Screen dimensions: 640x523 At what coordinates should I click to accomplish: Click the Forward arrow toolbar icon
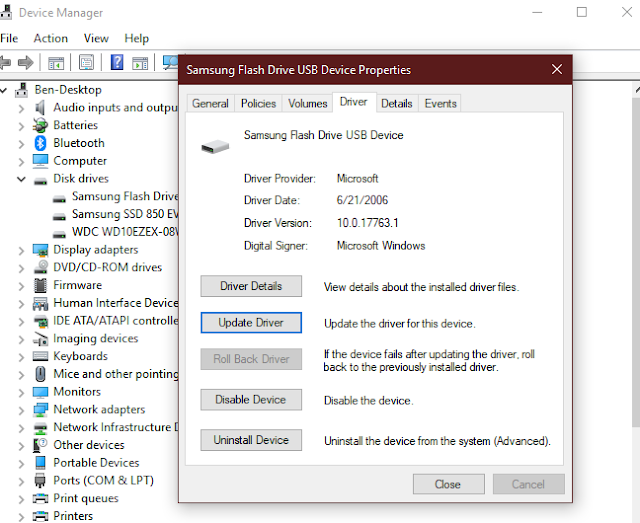(x=26, y=62)
